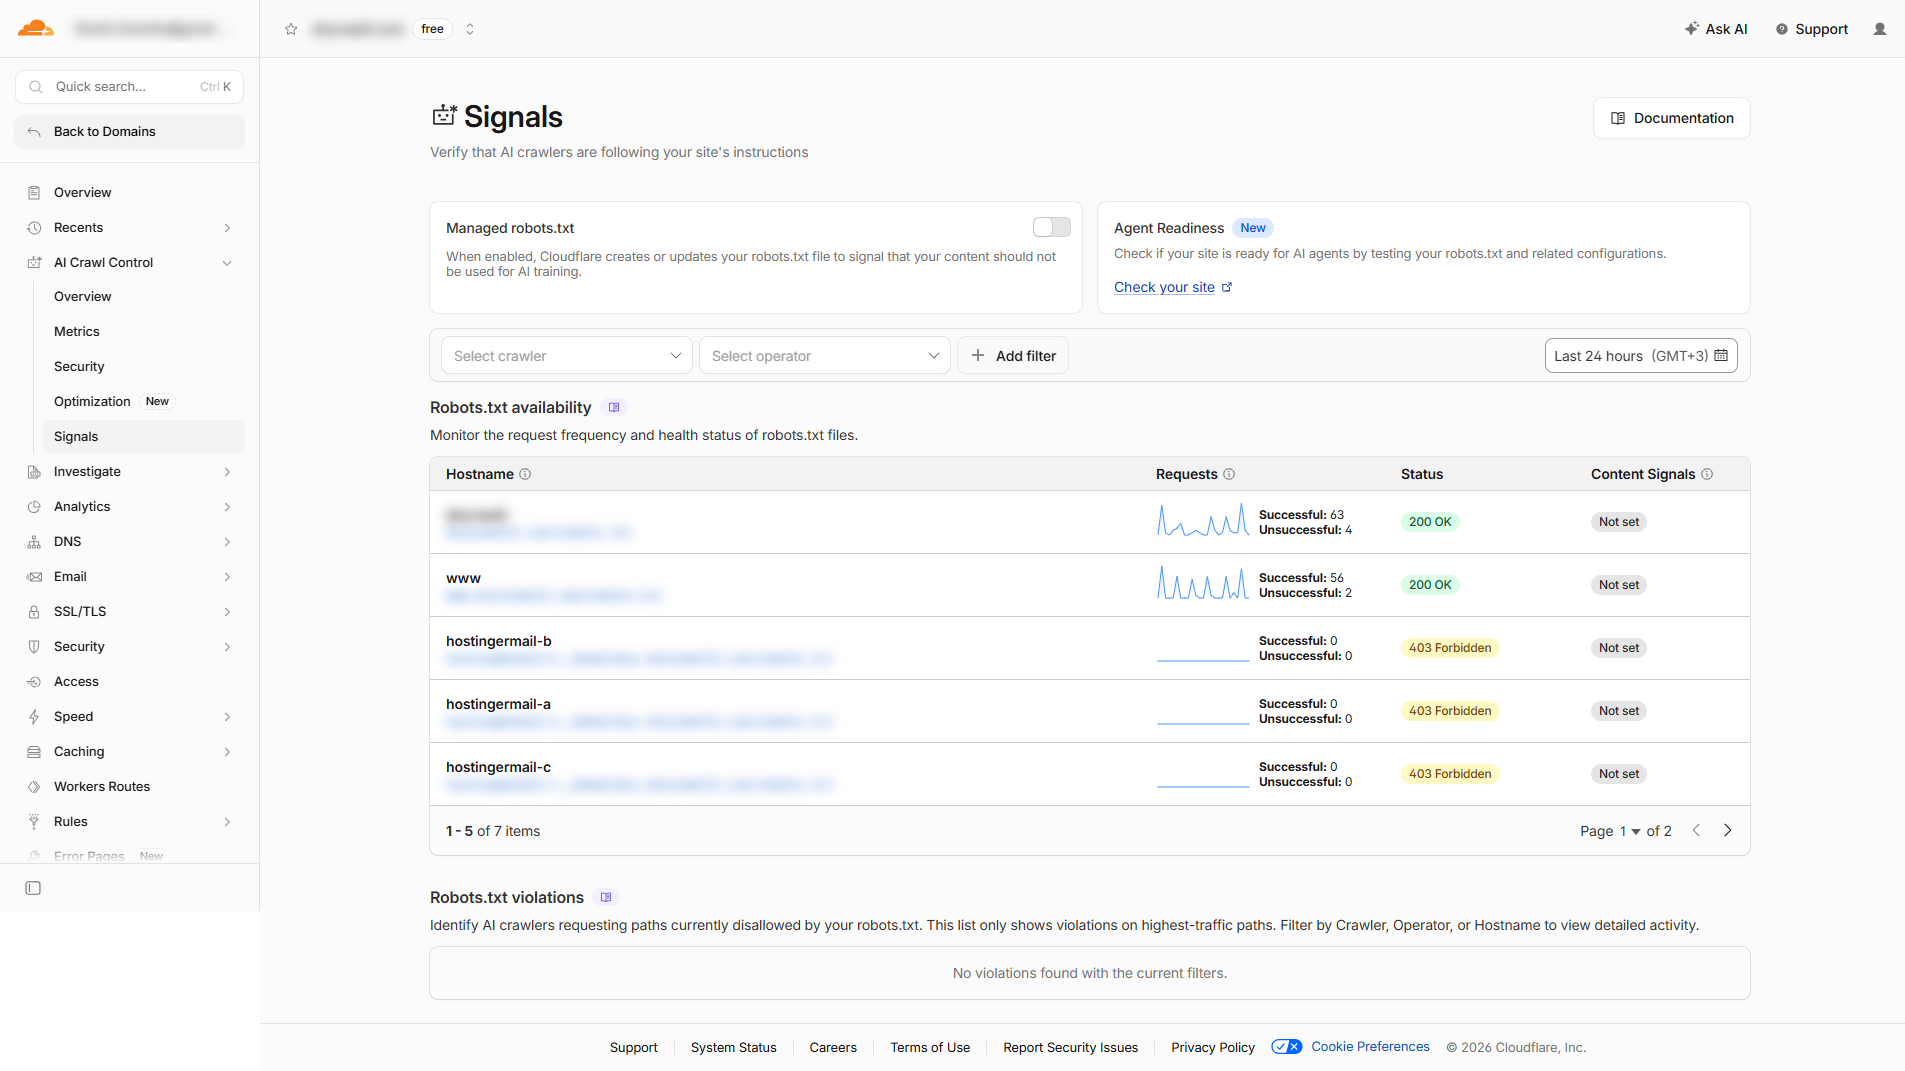The width and height of the screenshot is (1905, 1071).
Task: Open the Select operator dropdown
Action: tap(824, 356)
